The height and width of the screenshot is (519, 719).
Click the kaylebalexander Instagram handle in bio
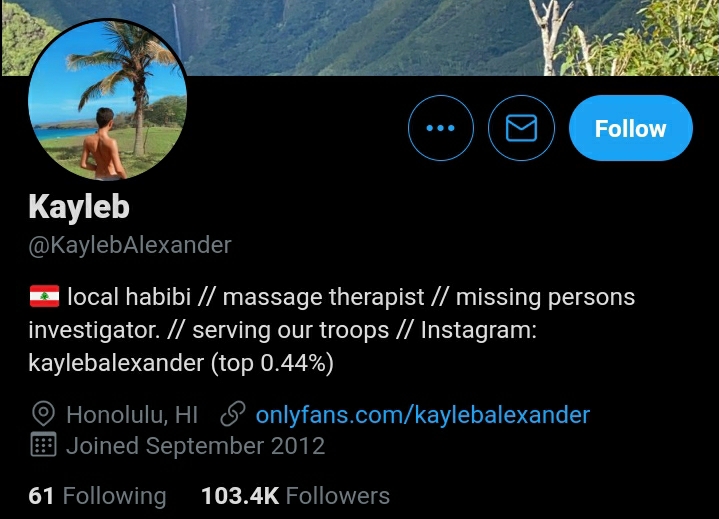pos(116,363)
